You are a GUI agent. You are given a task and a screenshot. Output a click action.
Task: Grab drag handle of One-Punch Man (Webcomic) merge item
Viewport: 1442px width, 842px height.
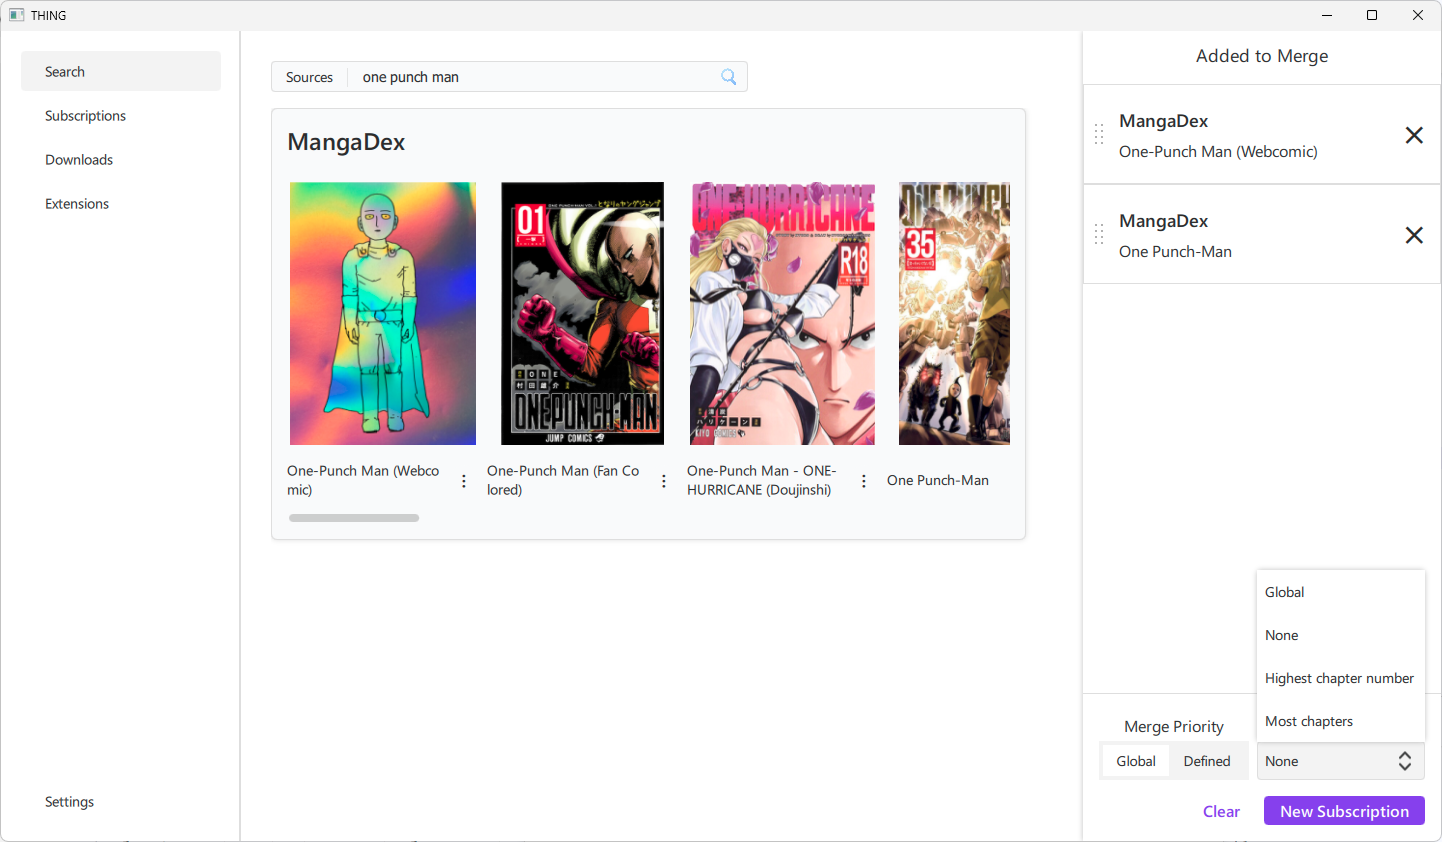pyautogui.click(x=1099, y=135)
